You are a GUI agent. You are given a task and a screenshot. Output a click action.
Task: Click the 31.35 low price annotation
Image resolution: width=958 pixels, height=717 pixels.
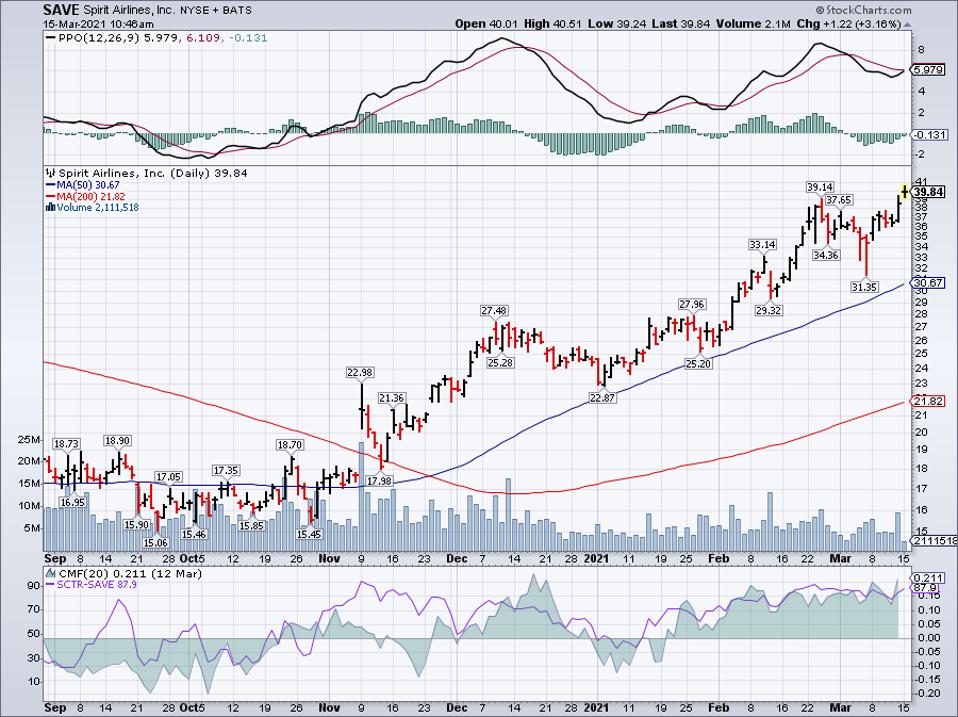(865, 286)
